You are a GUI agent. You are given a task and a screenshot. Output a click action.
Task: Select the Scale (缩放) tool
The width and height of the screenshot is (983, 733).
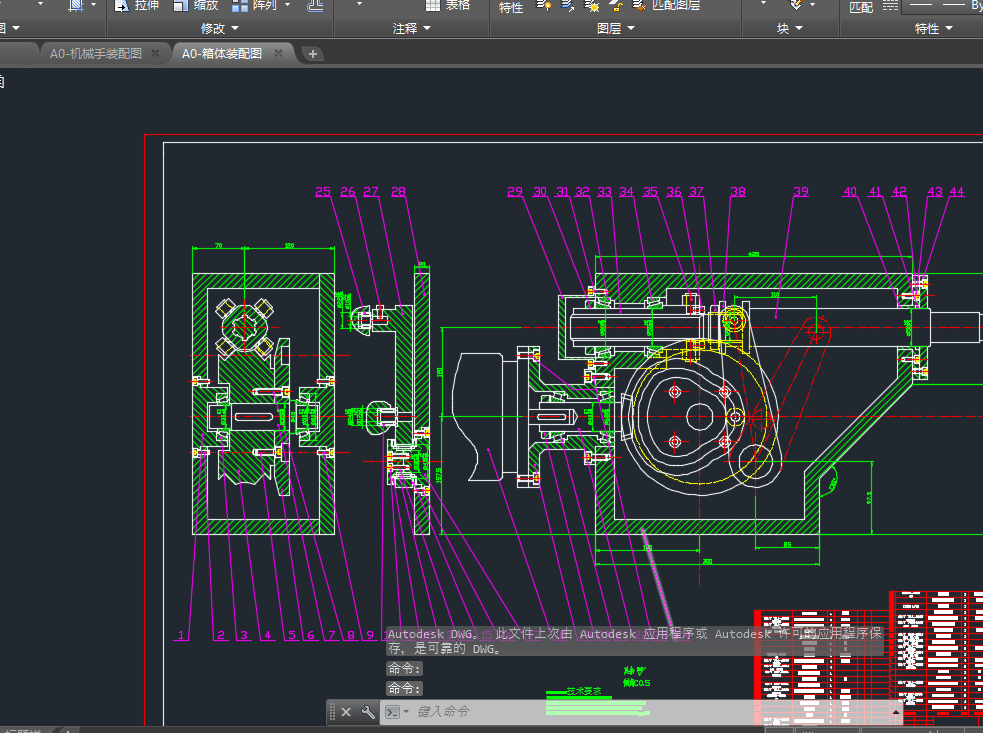pyautogui.click(x=195, y=6)
